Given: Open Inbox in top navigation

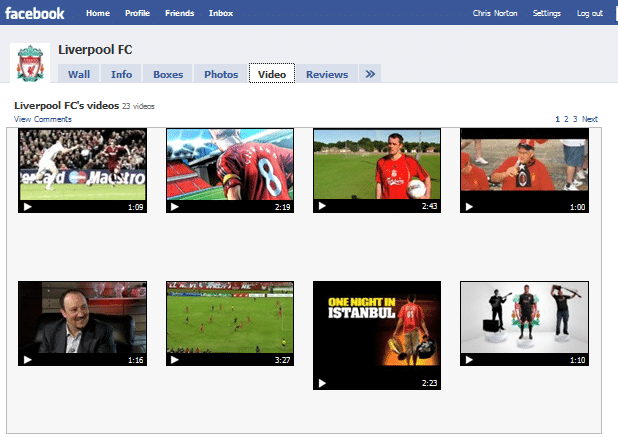Looking at the screenshot, I should [221, 13].
